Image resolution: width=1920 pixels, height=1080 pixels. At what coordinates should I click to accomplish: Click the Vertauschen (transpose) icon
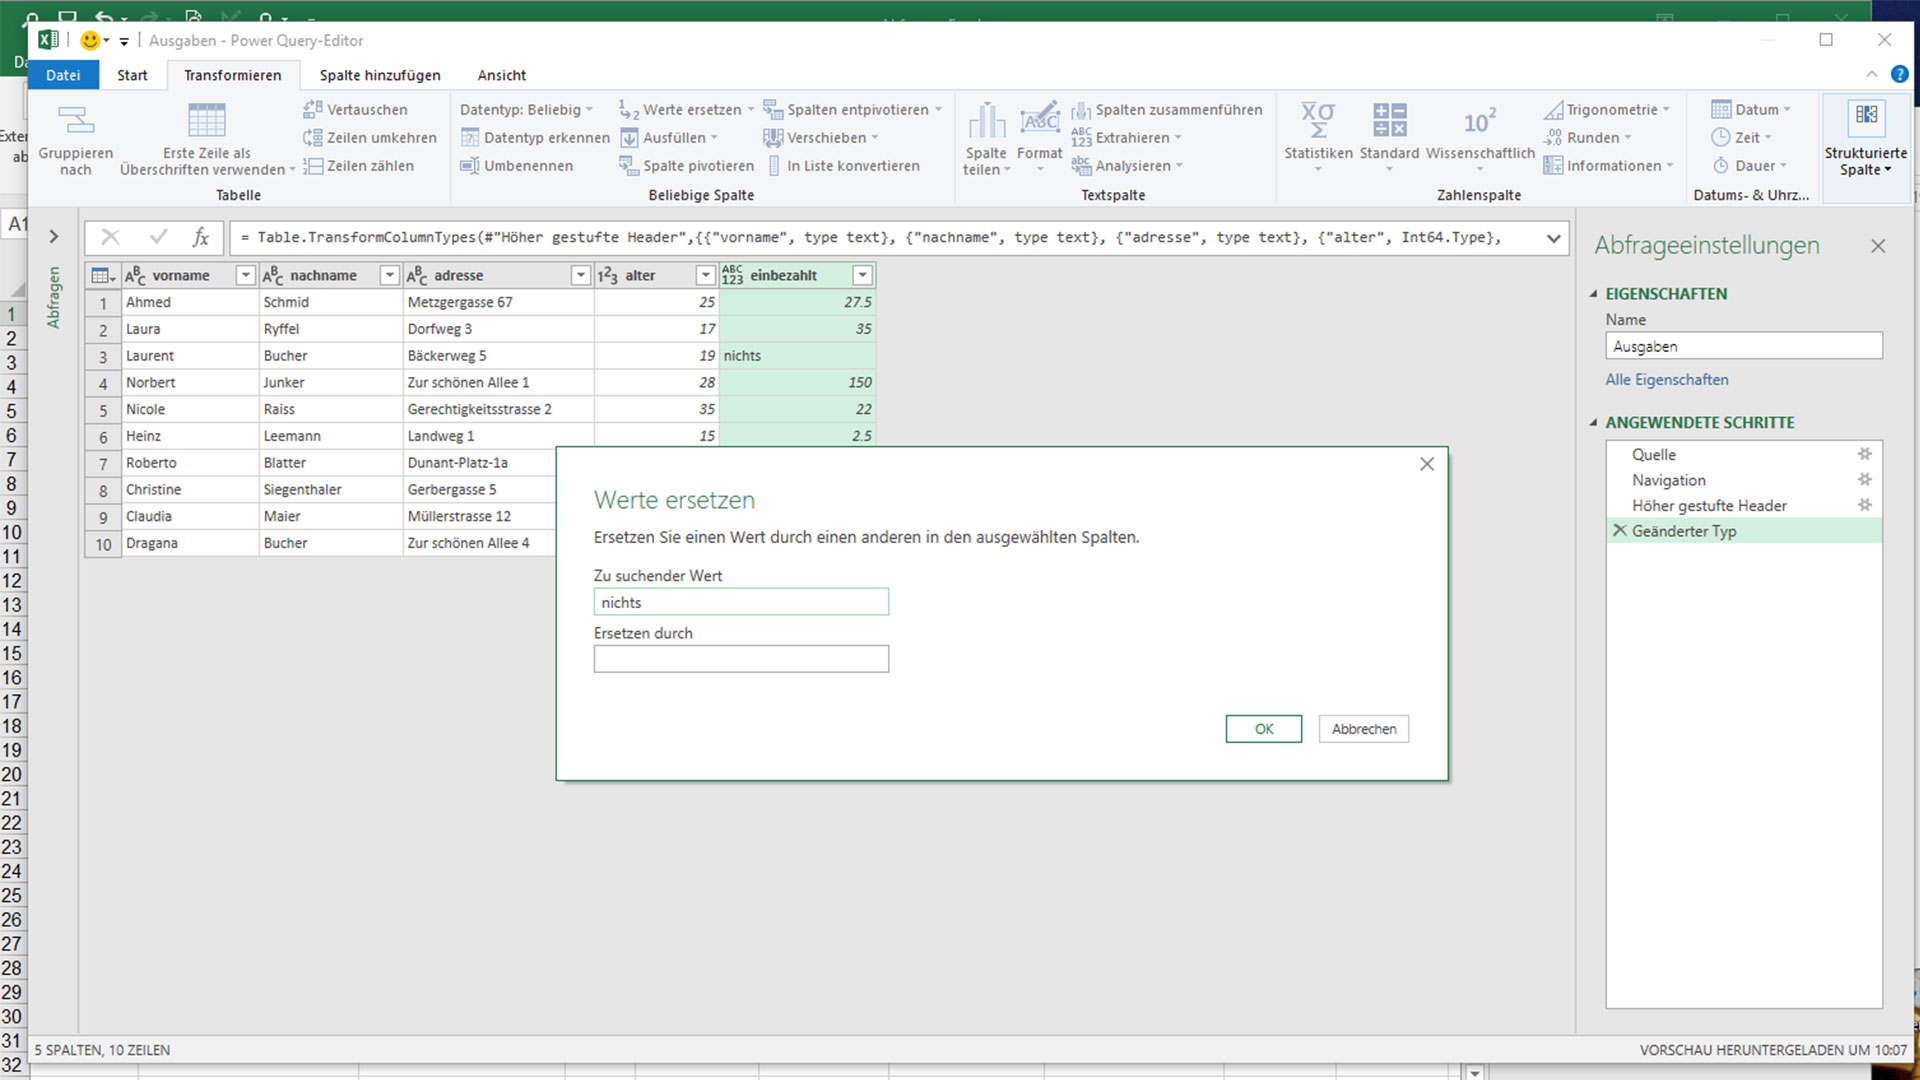(314, 109)
